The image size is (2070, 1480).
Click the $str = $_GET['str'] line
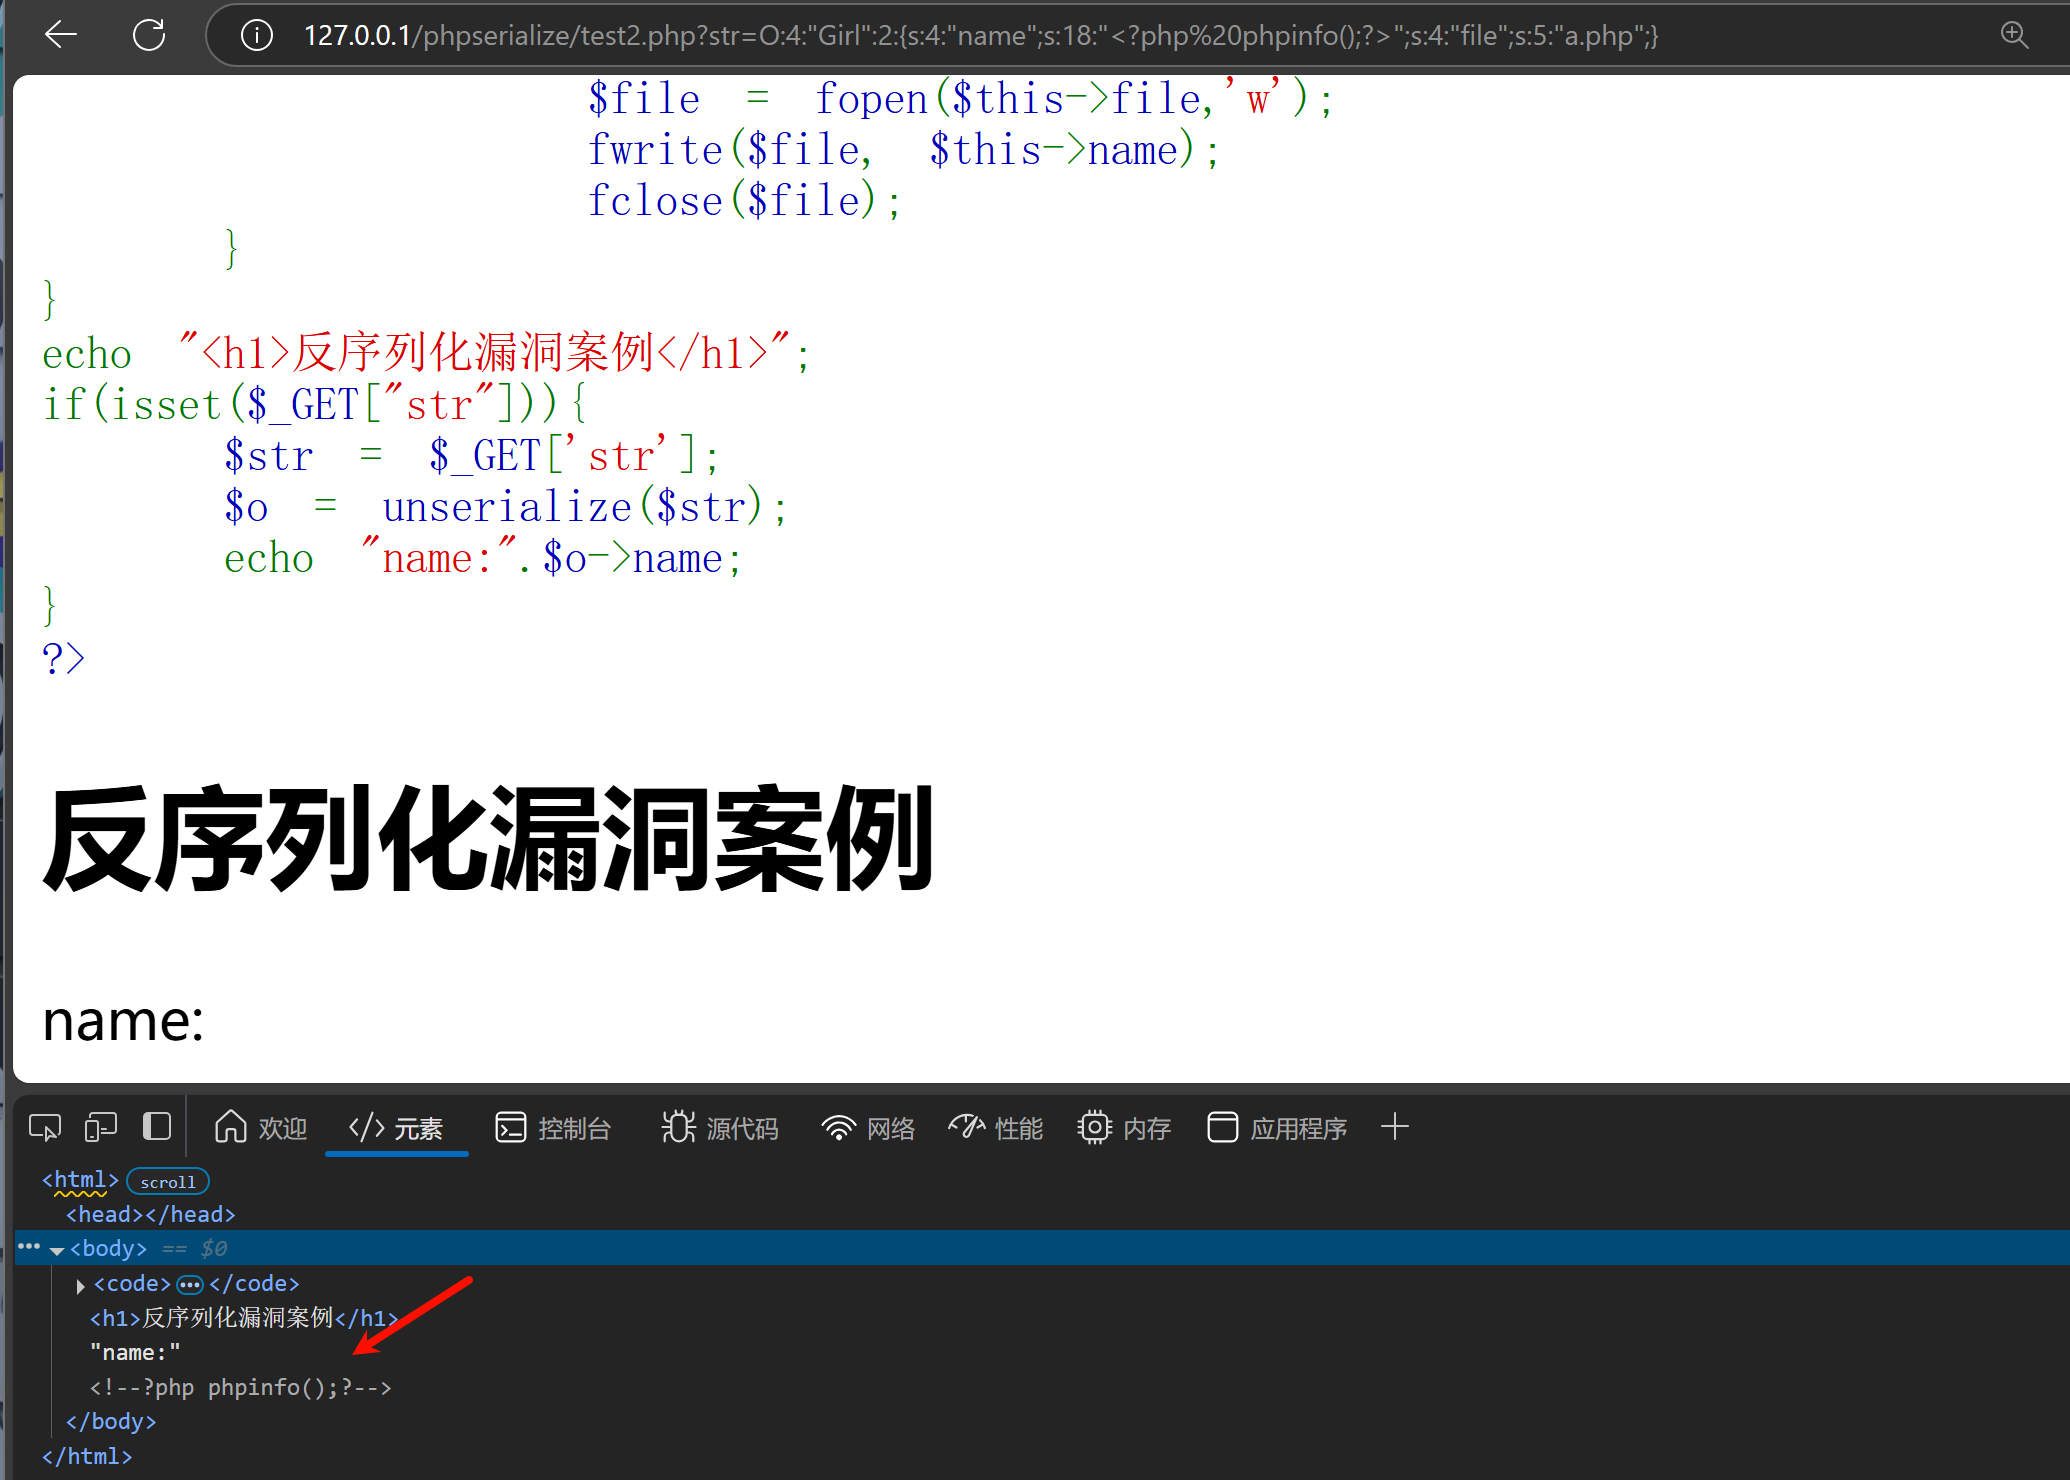click(471, 456)
